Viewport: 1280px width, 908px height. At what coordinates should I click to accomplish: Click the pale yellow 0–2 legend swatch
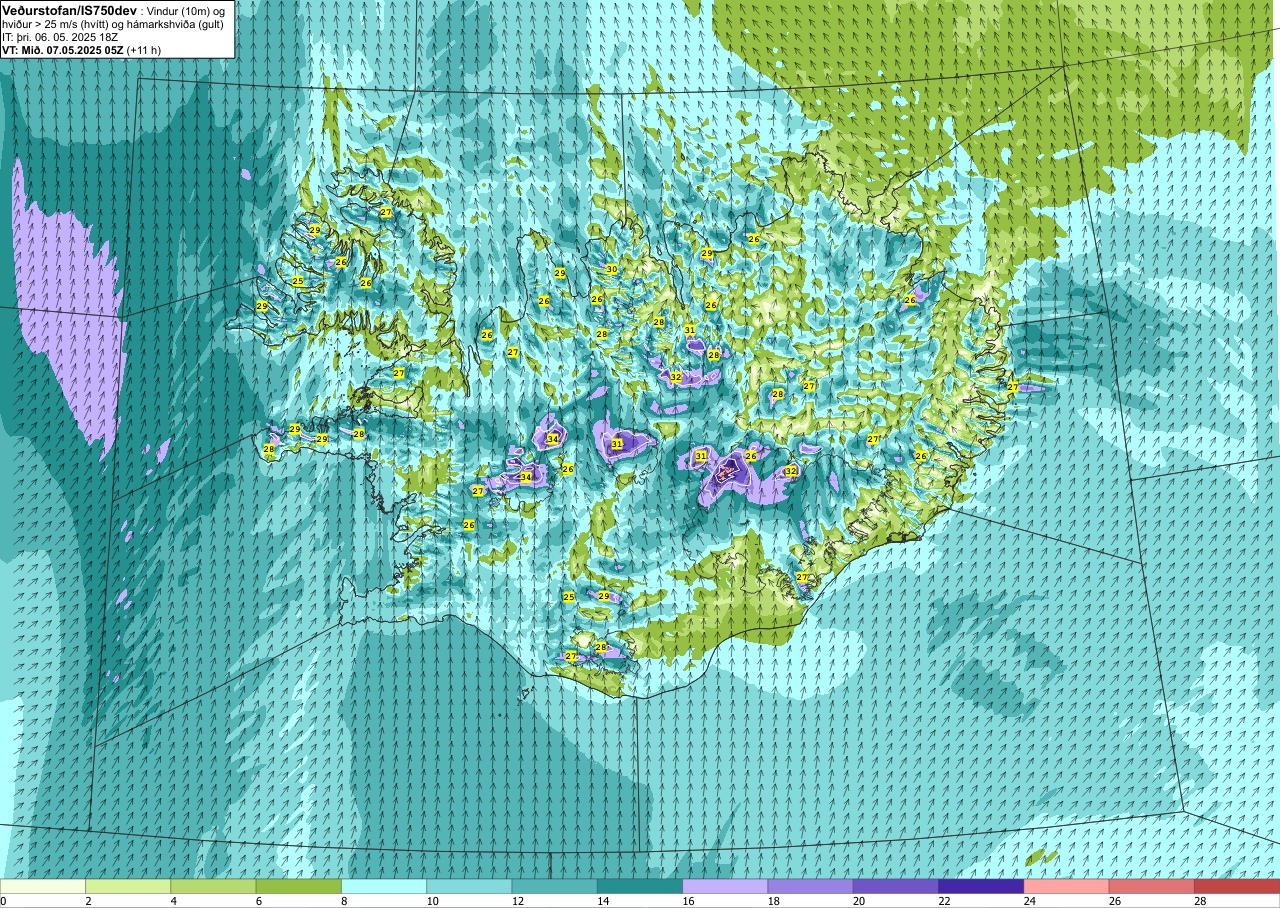(x=43, y=886)
